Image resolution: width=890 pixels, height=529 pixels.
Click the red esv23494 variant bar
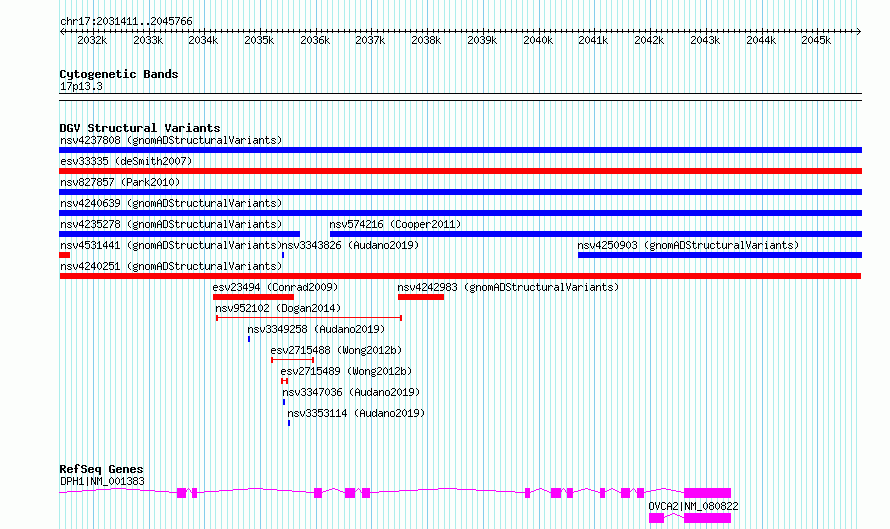click(253, 297)
